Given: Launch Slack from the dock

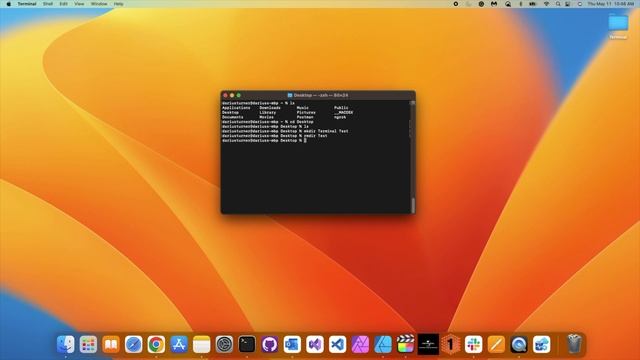Looking at the screenshot, I should tap(473, 344).
